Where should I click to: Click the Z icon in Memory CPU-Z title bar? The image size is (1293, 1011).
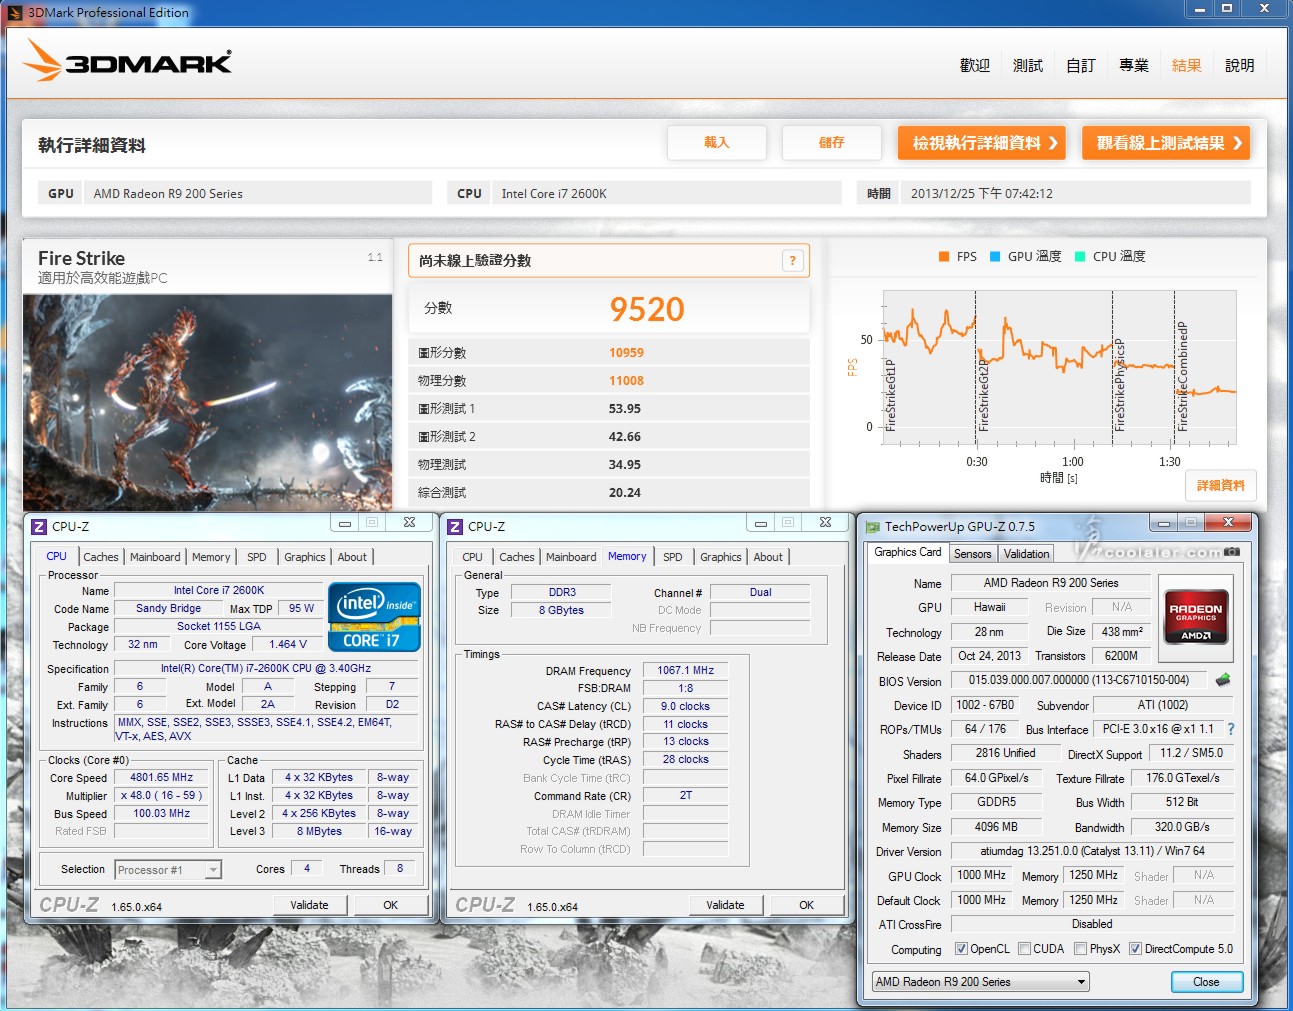(455, 527)
